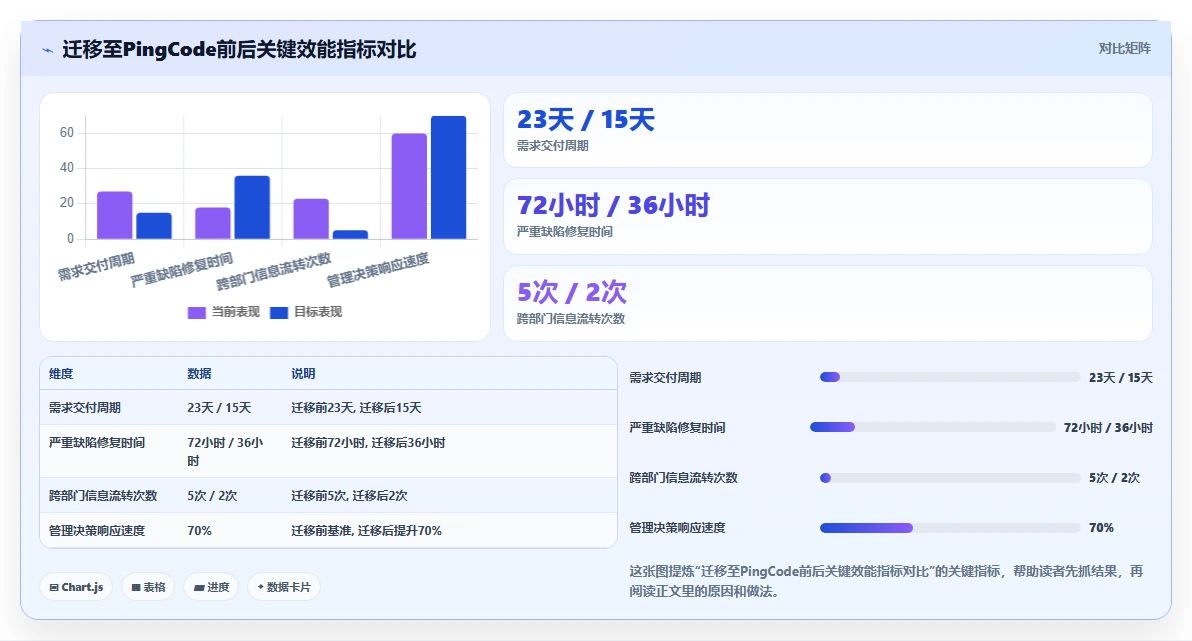Click the 70% label beside progress bar
1192x641 pixels.
pos(1101,528)
